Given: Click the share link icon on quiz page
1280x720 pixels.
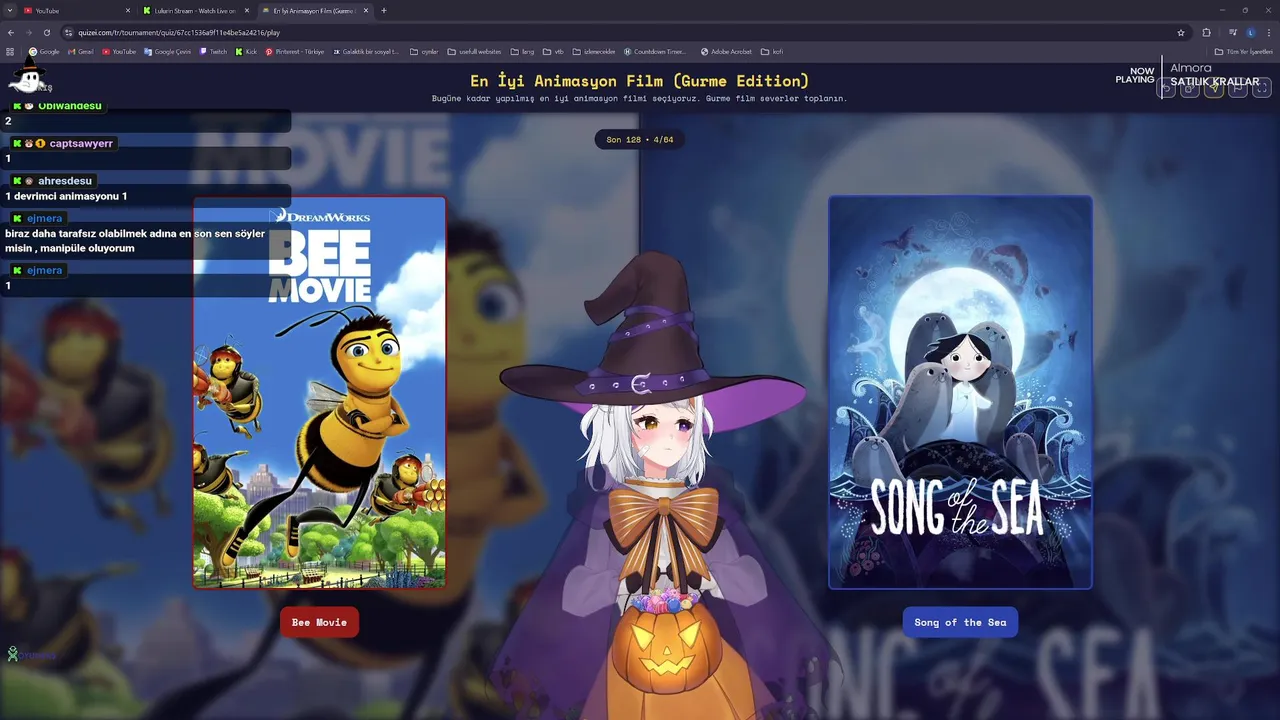Looking at the screenshot, I should [x=1190, y=89].
